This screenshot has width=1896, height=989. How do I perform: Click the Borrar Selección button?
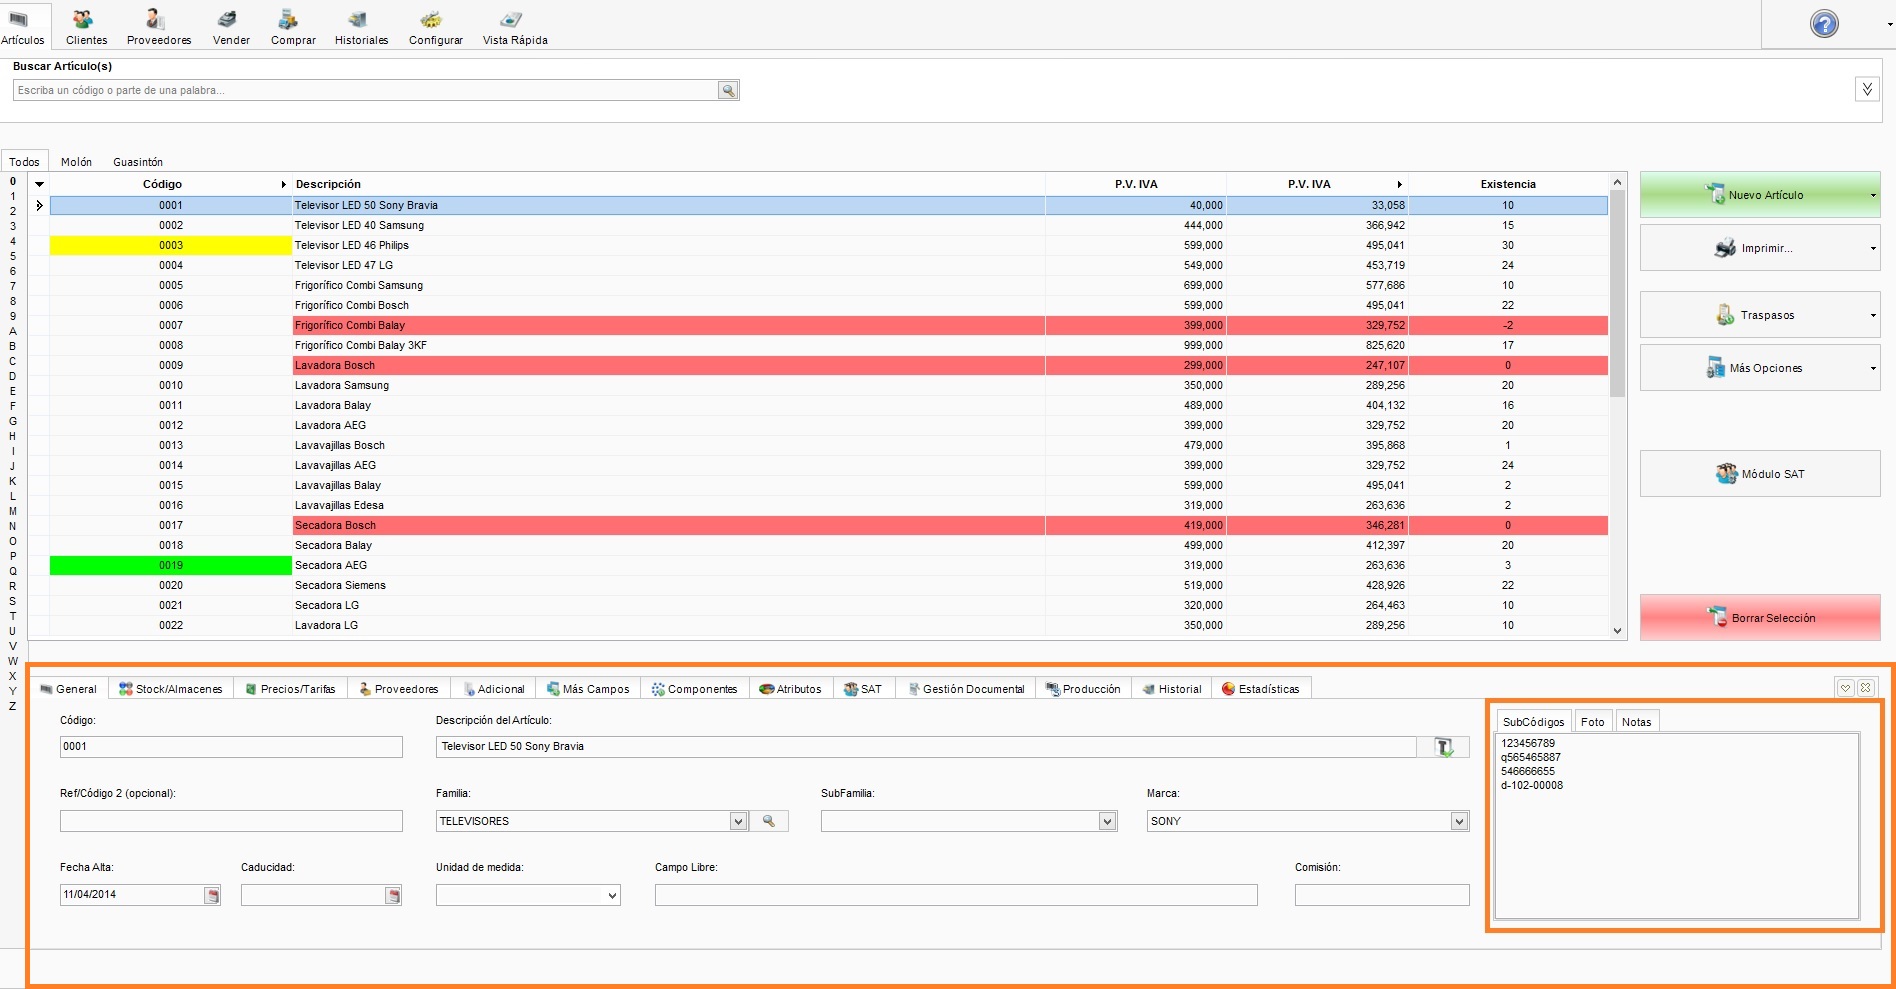[1760, 618]
